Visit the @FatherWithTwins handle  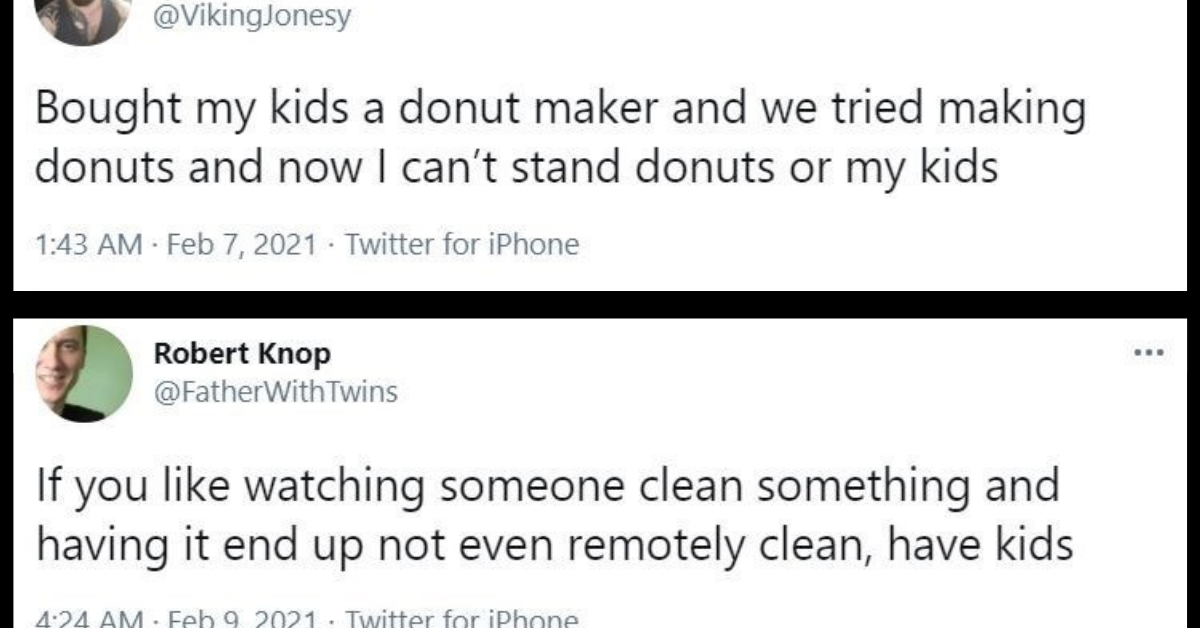click(x=275, y=392)
